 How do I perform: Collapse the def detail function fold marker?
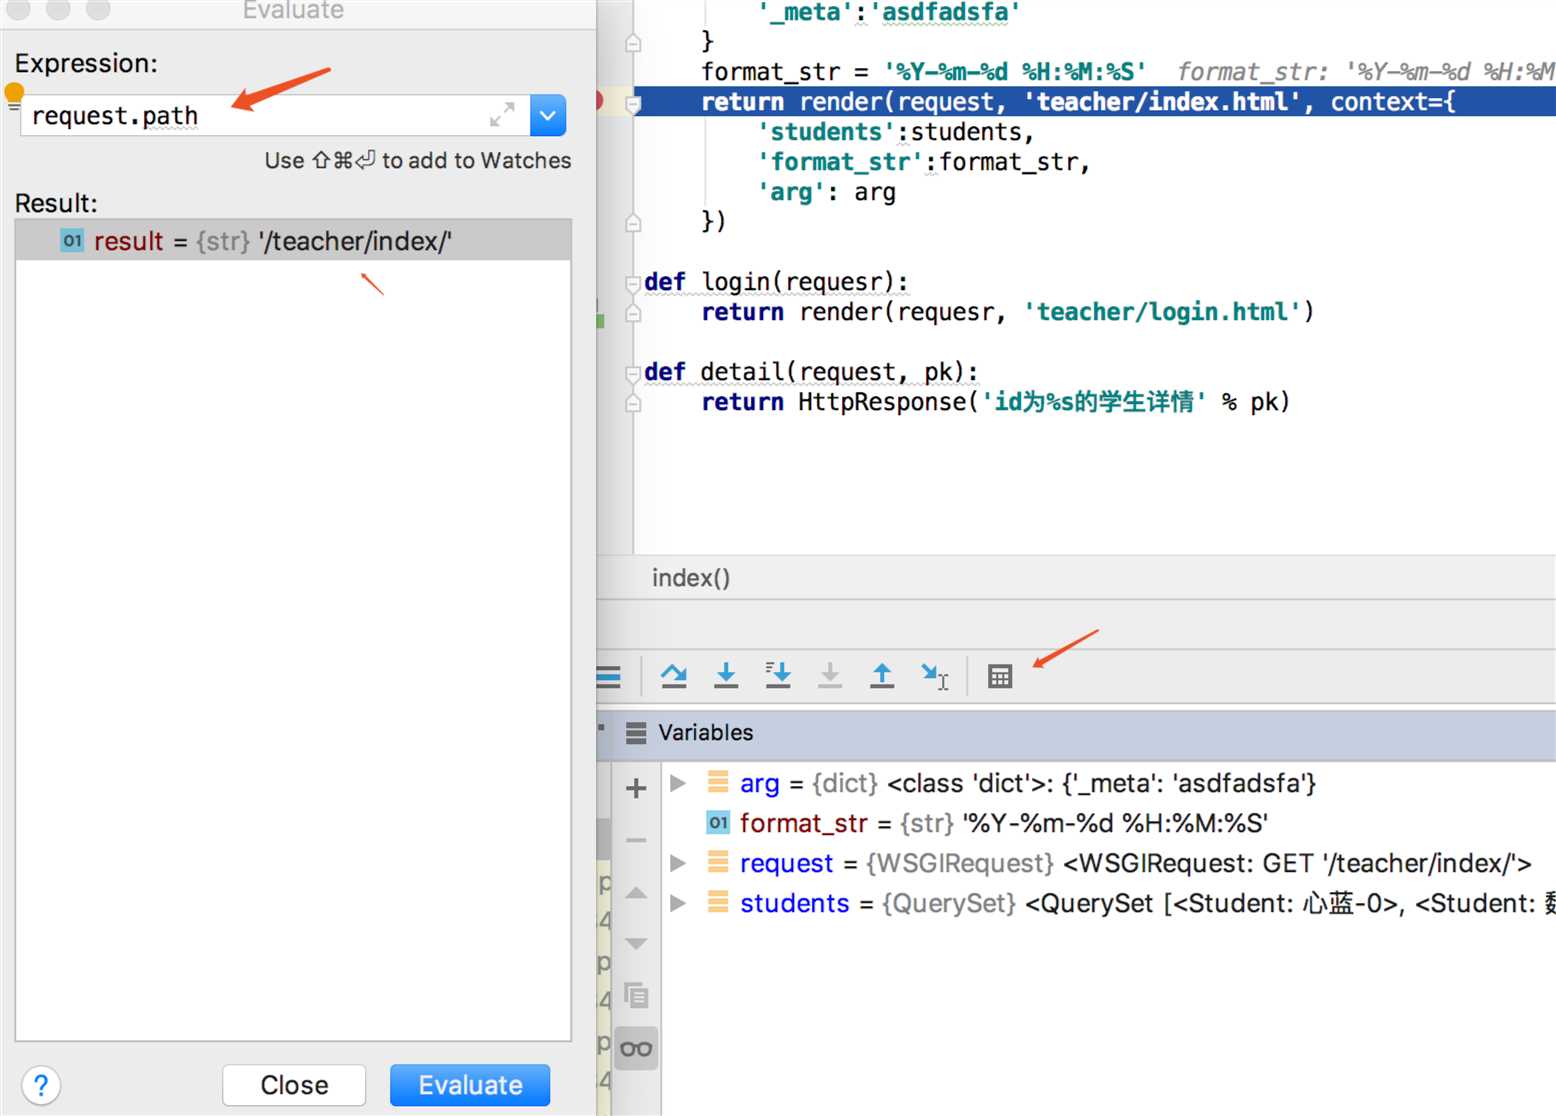click(x=632, y=373)
